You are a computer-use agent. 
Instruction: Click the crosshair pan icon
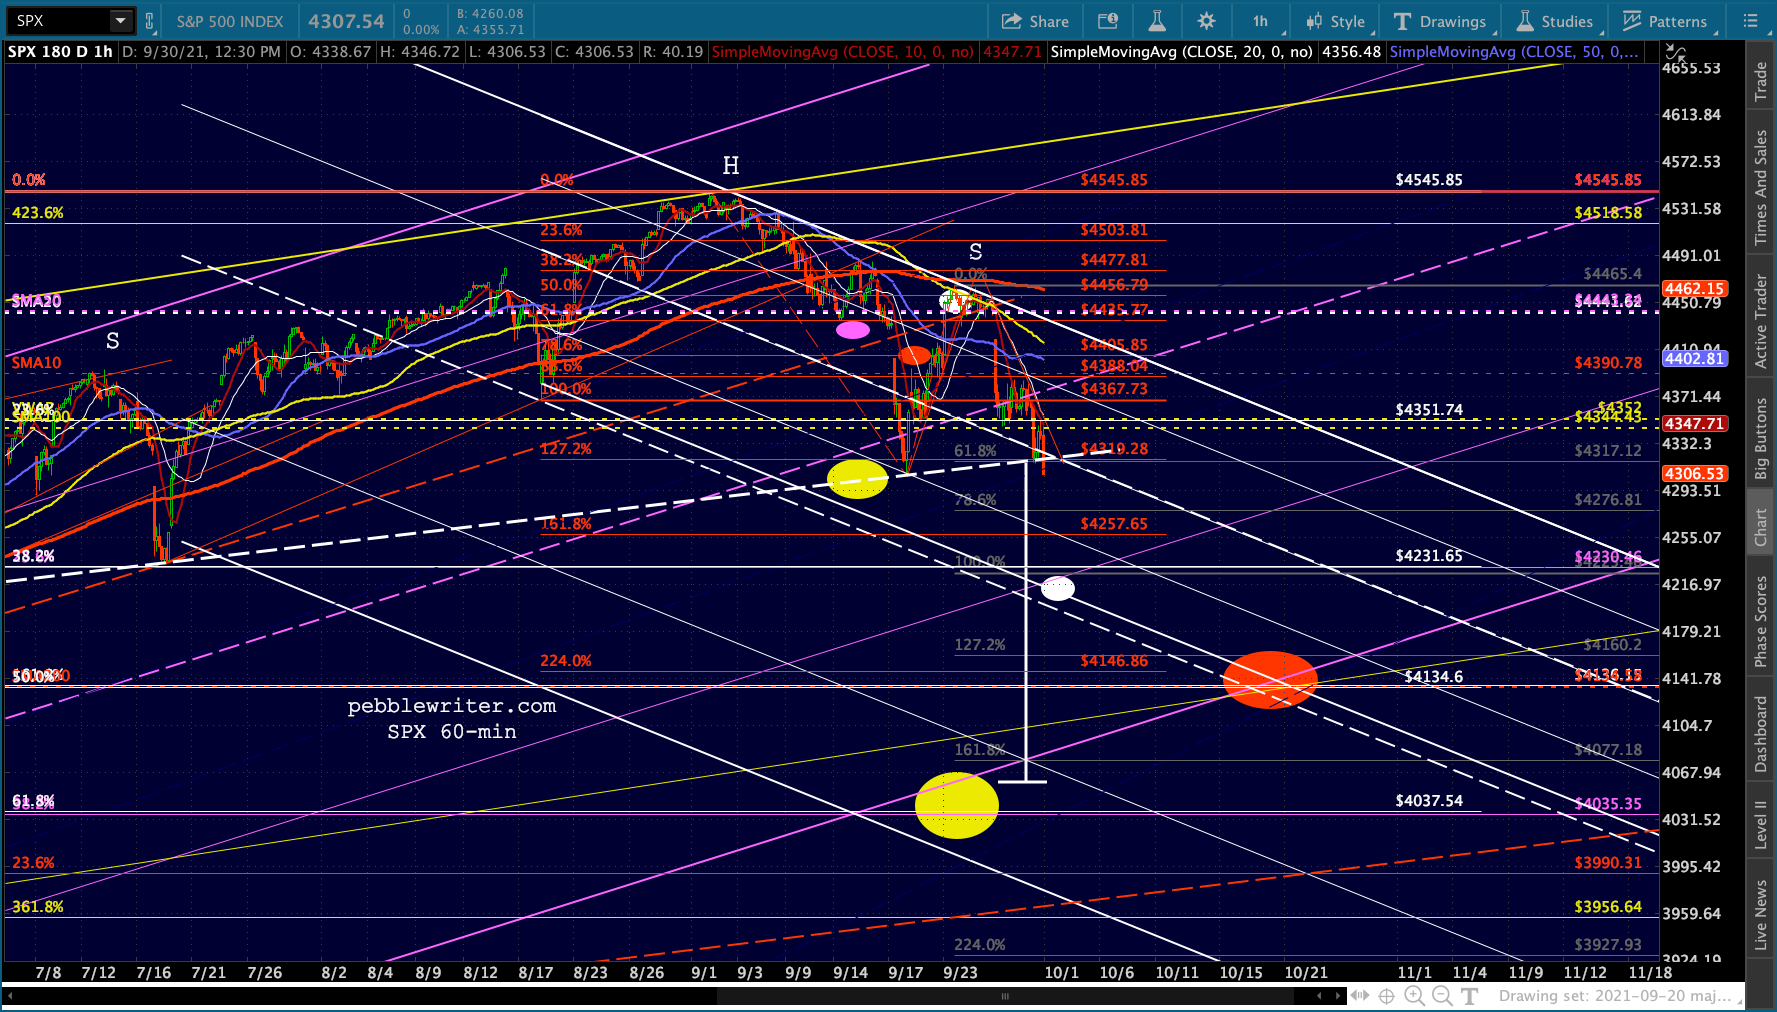(x=1386, y=996)
